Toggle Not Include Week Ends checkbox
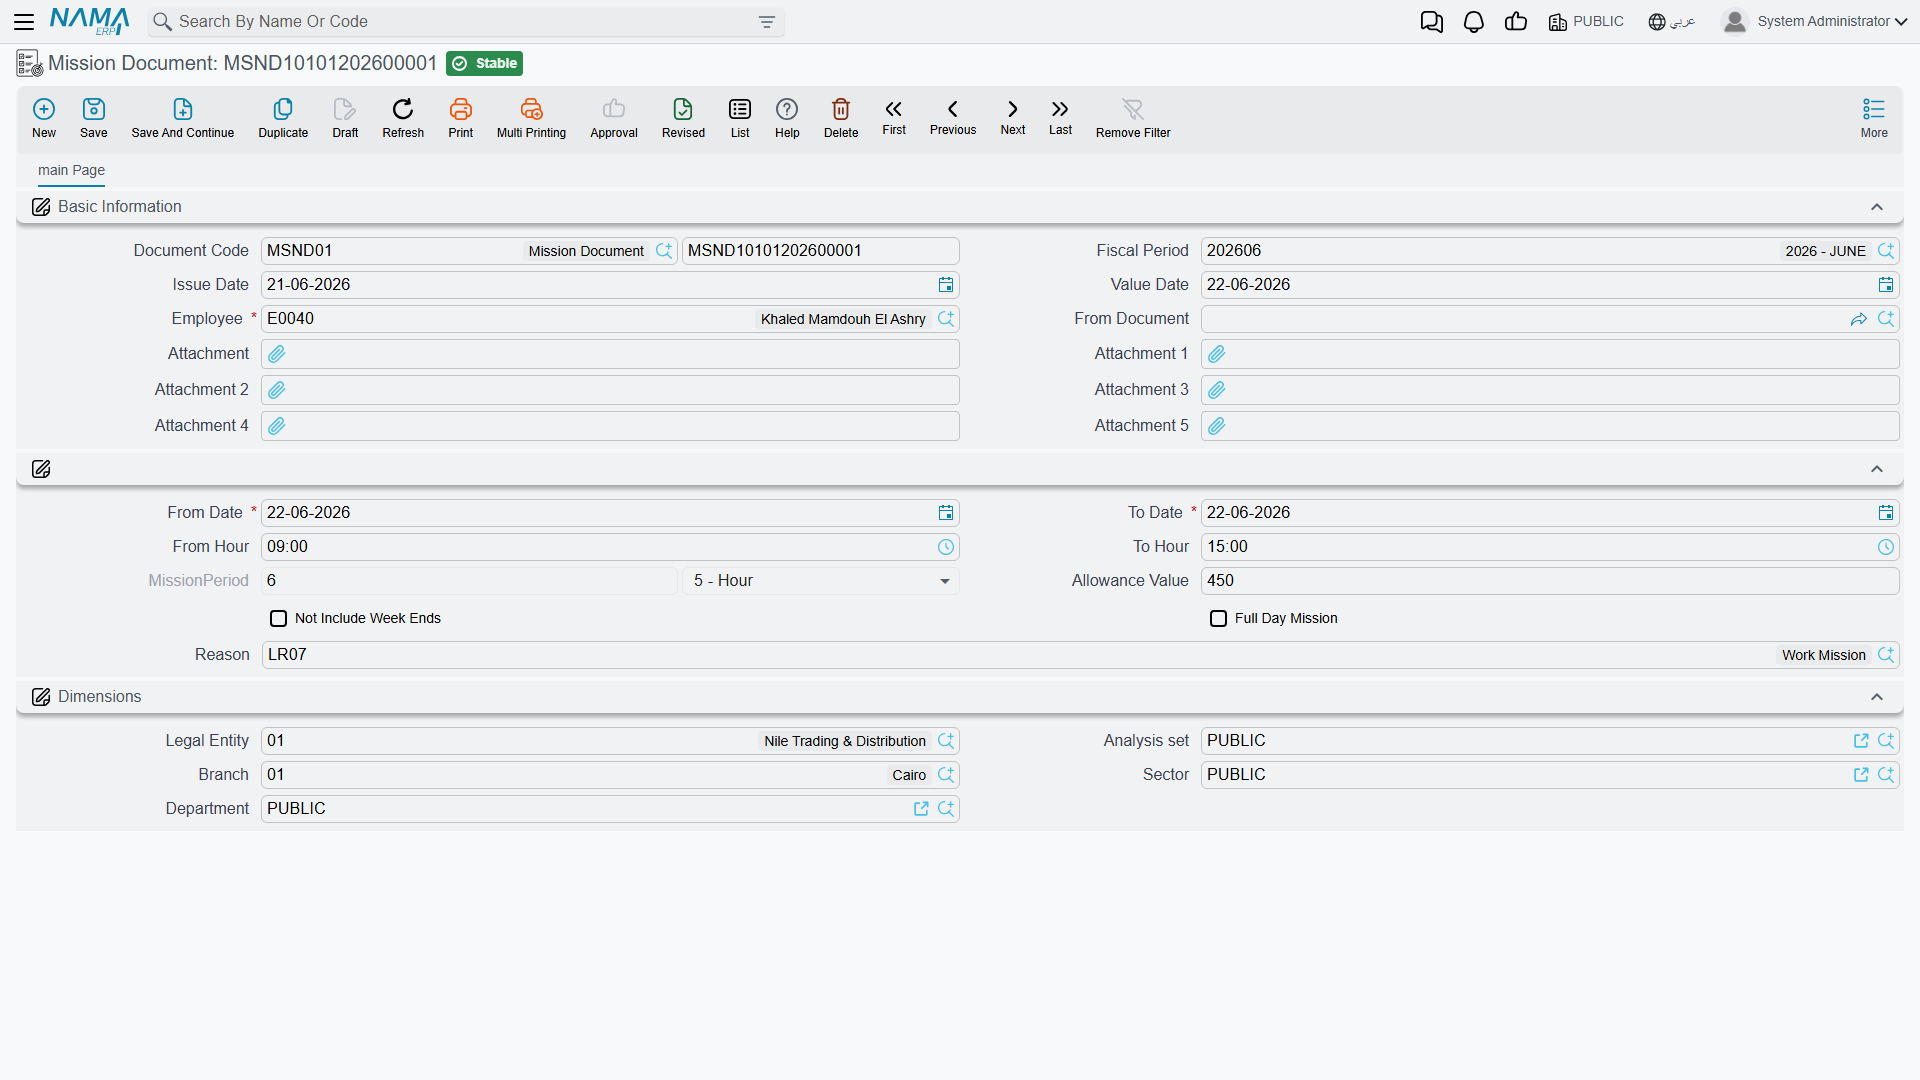 pyautogui.click(x=278, y=619)
